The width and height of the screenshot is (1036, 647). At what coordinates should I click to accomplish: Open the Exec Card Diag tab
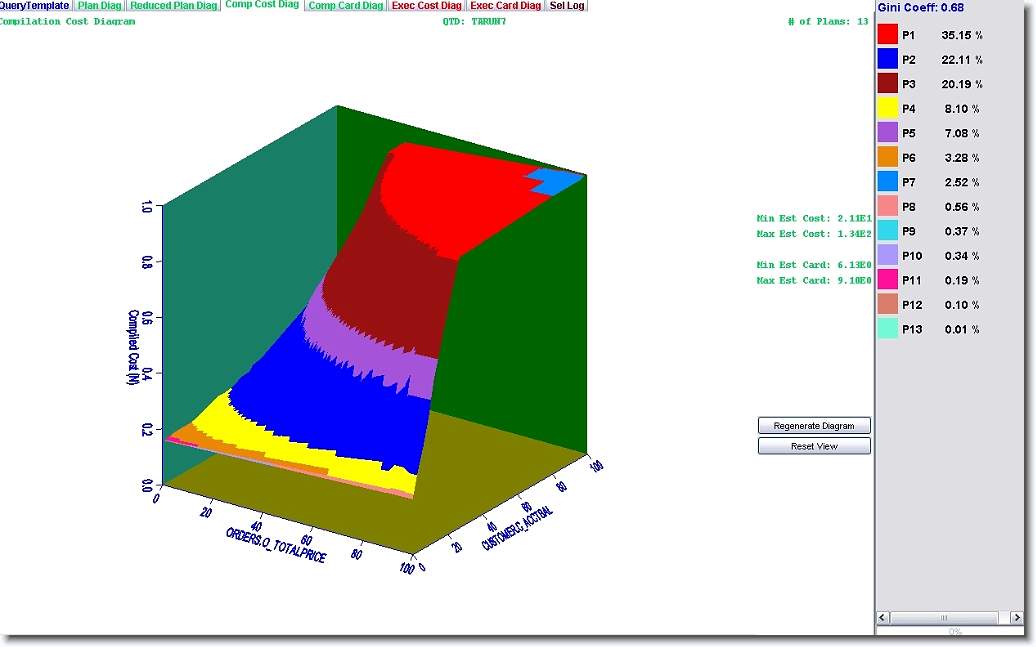(505, 6)
